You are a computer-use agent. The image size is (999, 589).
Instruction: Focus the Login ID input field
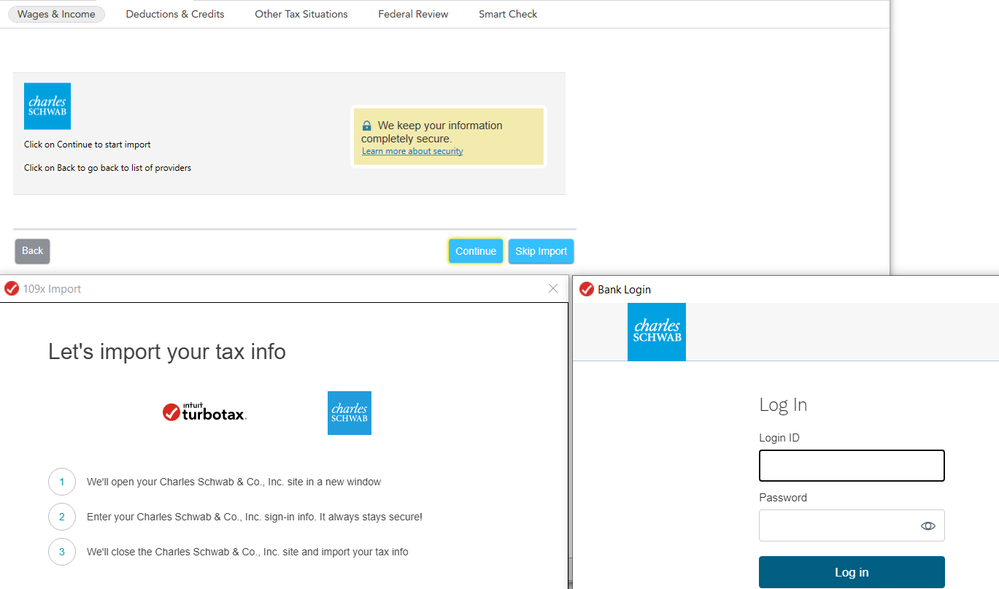(852, 465)
